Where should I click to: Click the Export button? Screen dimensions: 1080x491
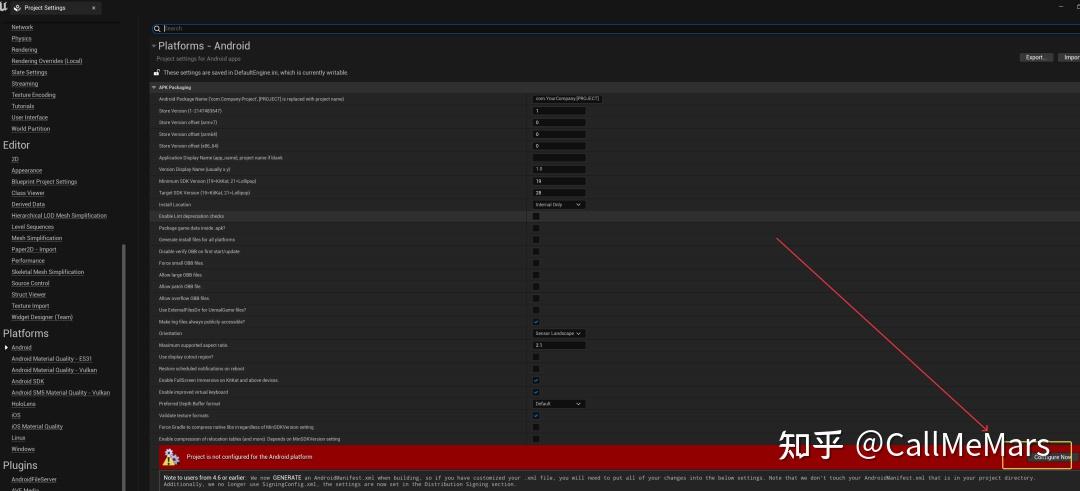[x=1036, y=57]
